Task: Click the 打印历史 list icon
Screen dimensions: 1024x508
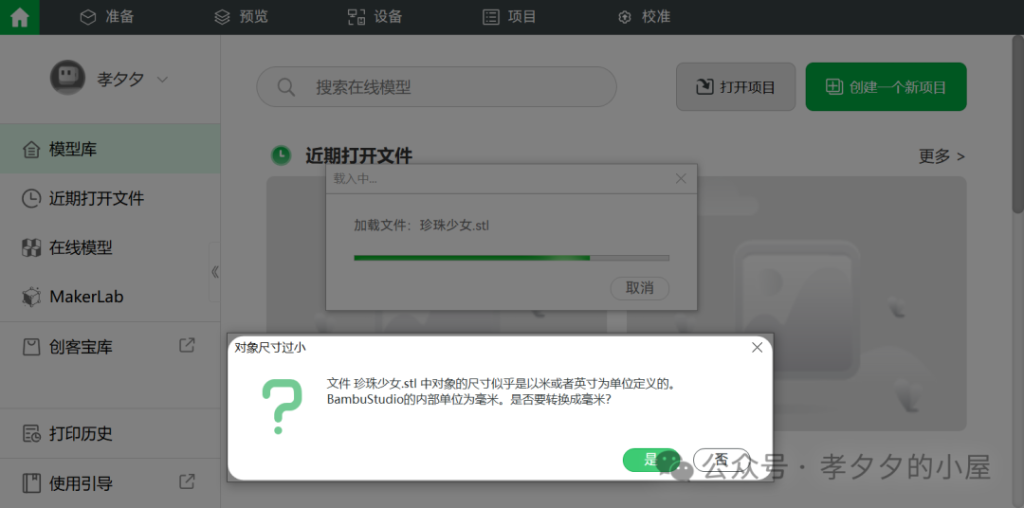Action: 31,434
